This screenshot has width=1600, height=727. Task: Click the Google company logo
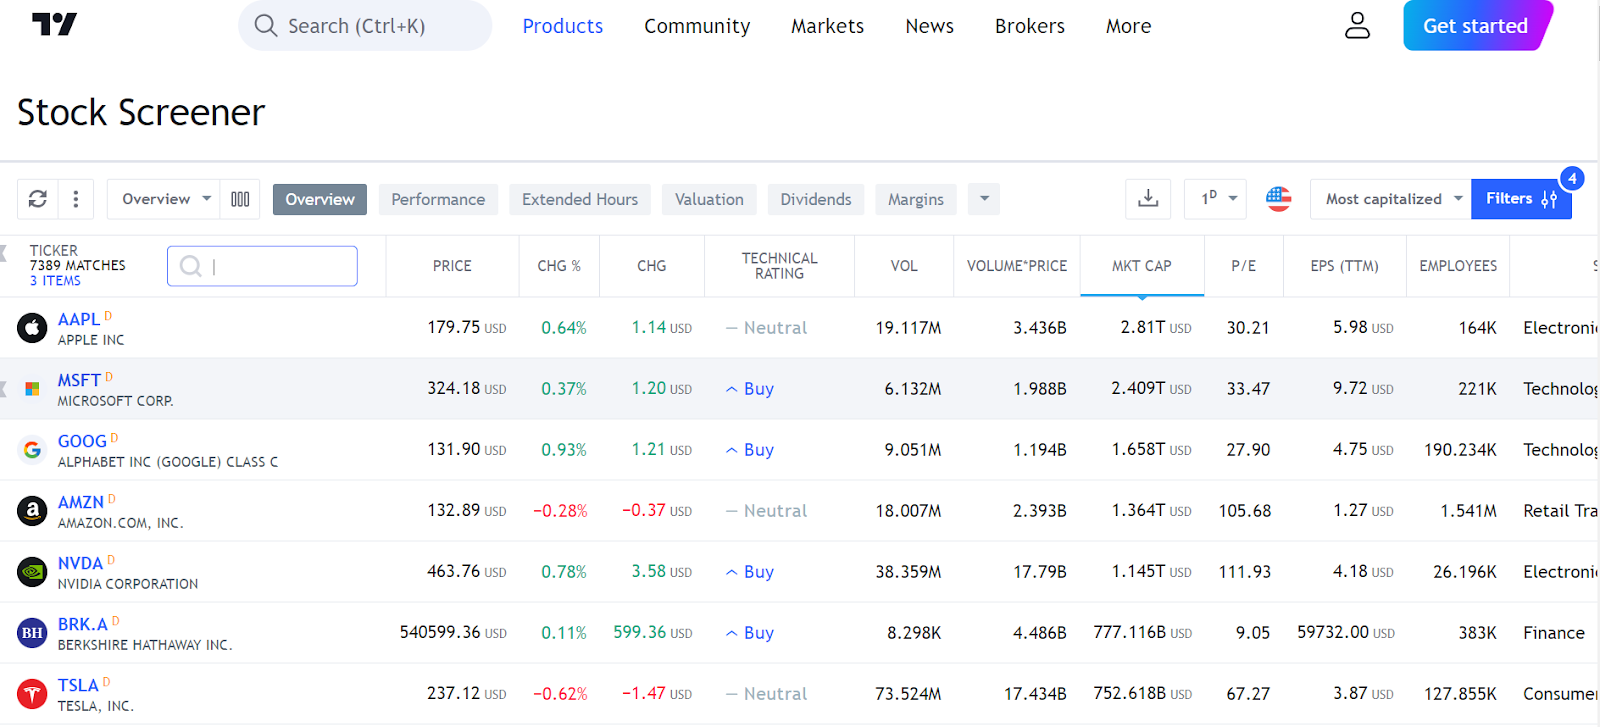click(32, 450)
